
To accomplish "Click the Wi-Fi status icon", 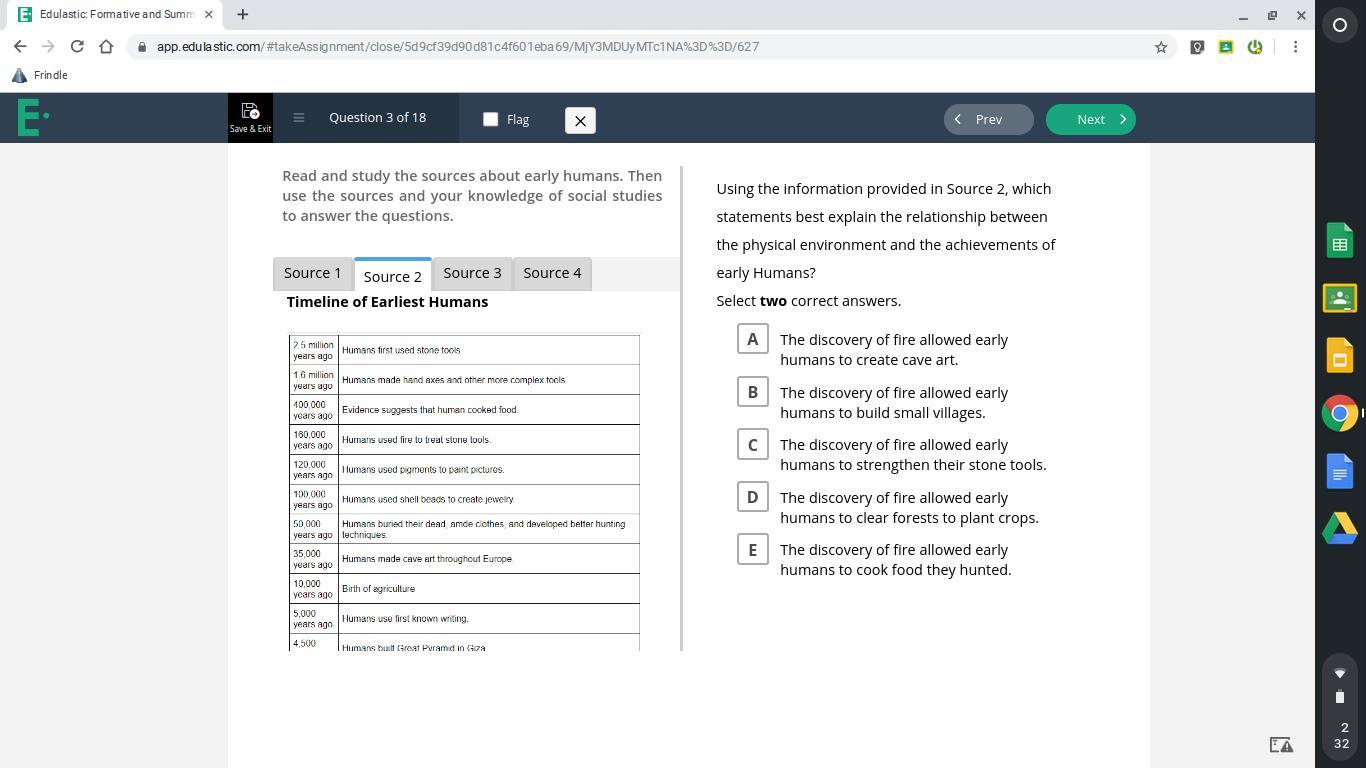I will (1340, 674).
